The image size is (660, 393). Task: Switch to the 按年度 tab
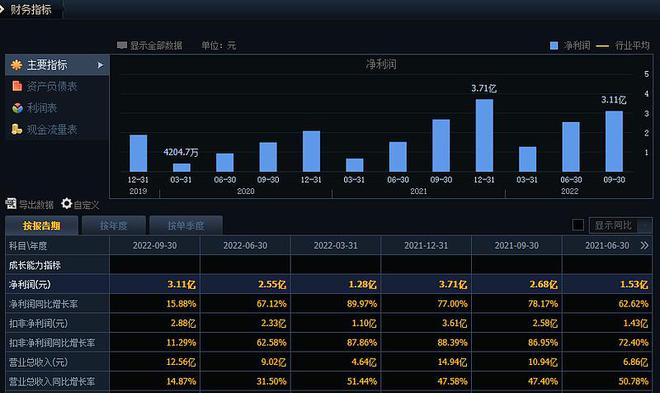(114, 226)
